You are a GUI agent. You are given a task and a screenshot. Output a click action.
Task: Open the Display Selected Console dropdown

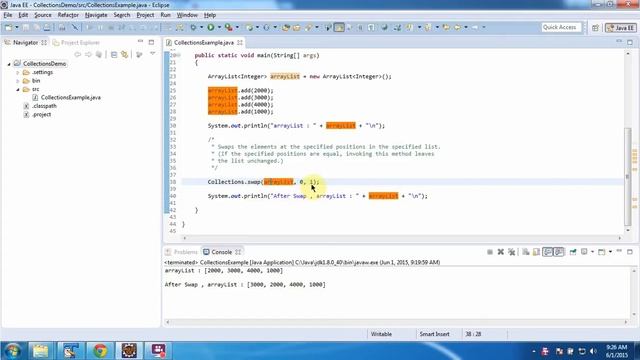(592, 252)
